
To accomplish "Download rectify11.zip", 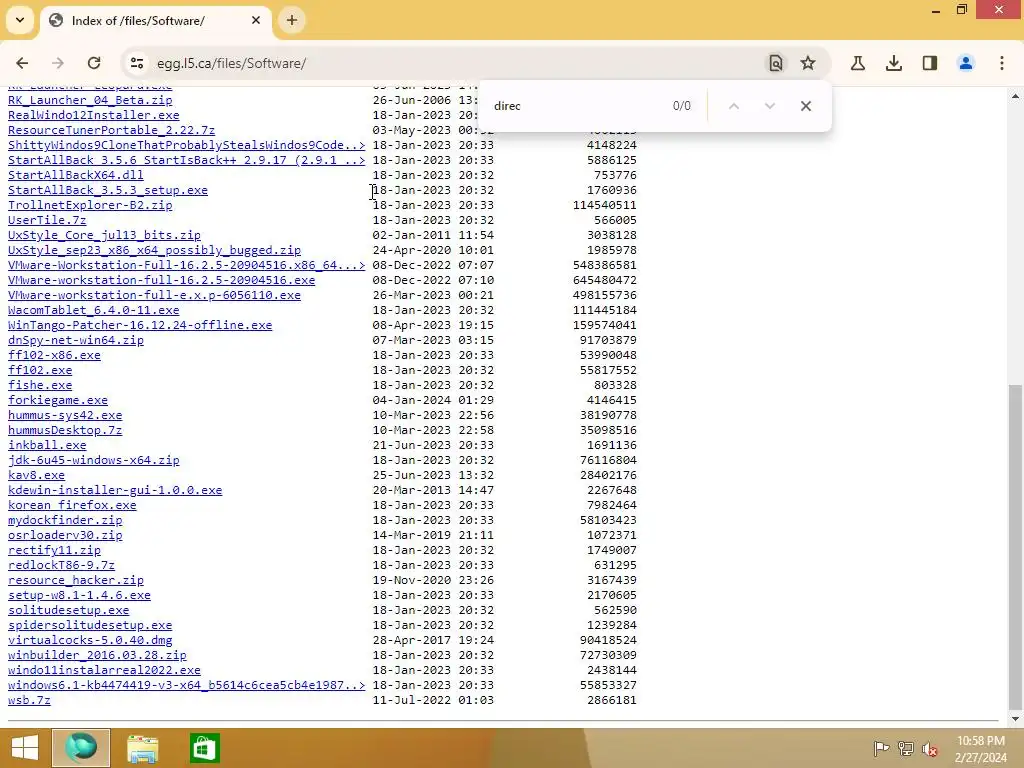I will [x=54, y=551].
